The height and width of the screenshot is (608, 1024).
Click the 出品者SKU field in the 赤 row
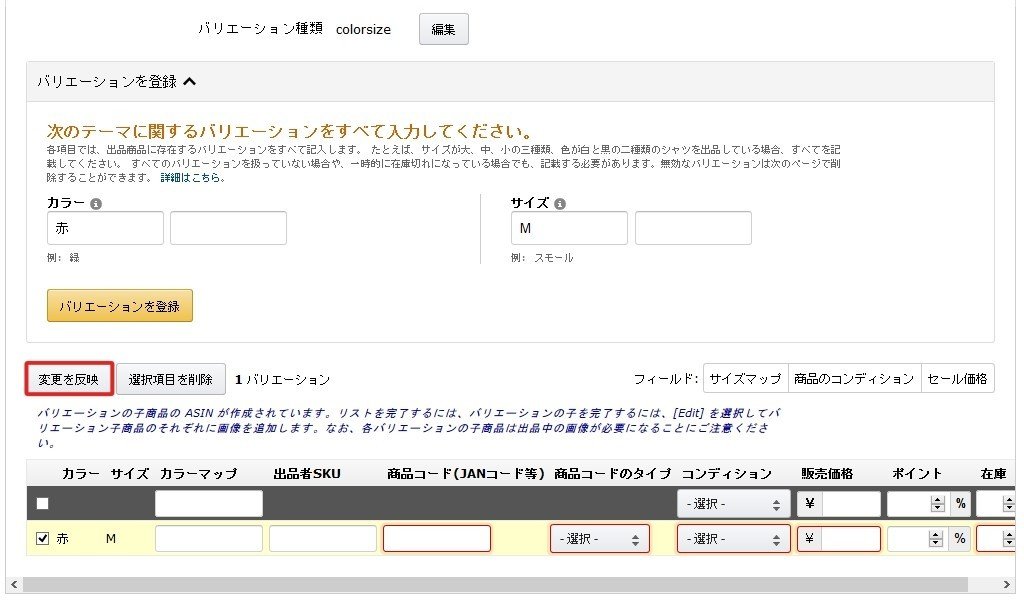pyautogui.click(x=323, y=539)
